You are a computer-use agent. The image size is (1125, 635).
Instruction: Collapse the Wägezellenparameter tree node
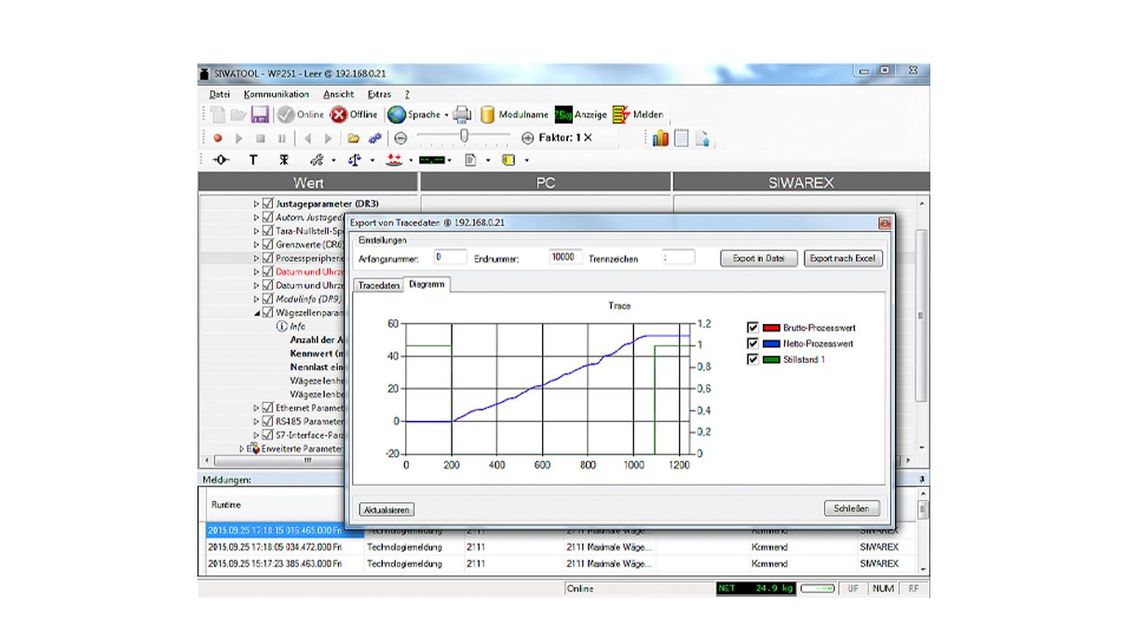pyautogui.click(x=256, y=313)
